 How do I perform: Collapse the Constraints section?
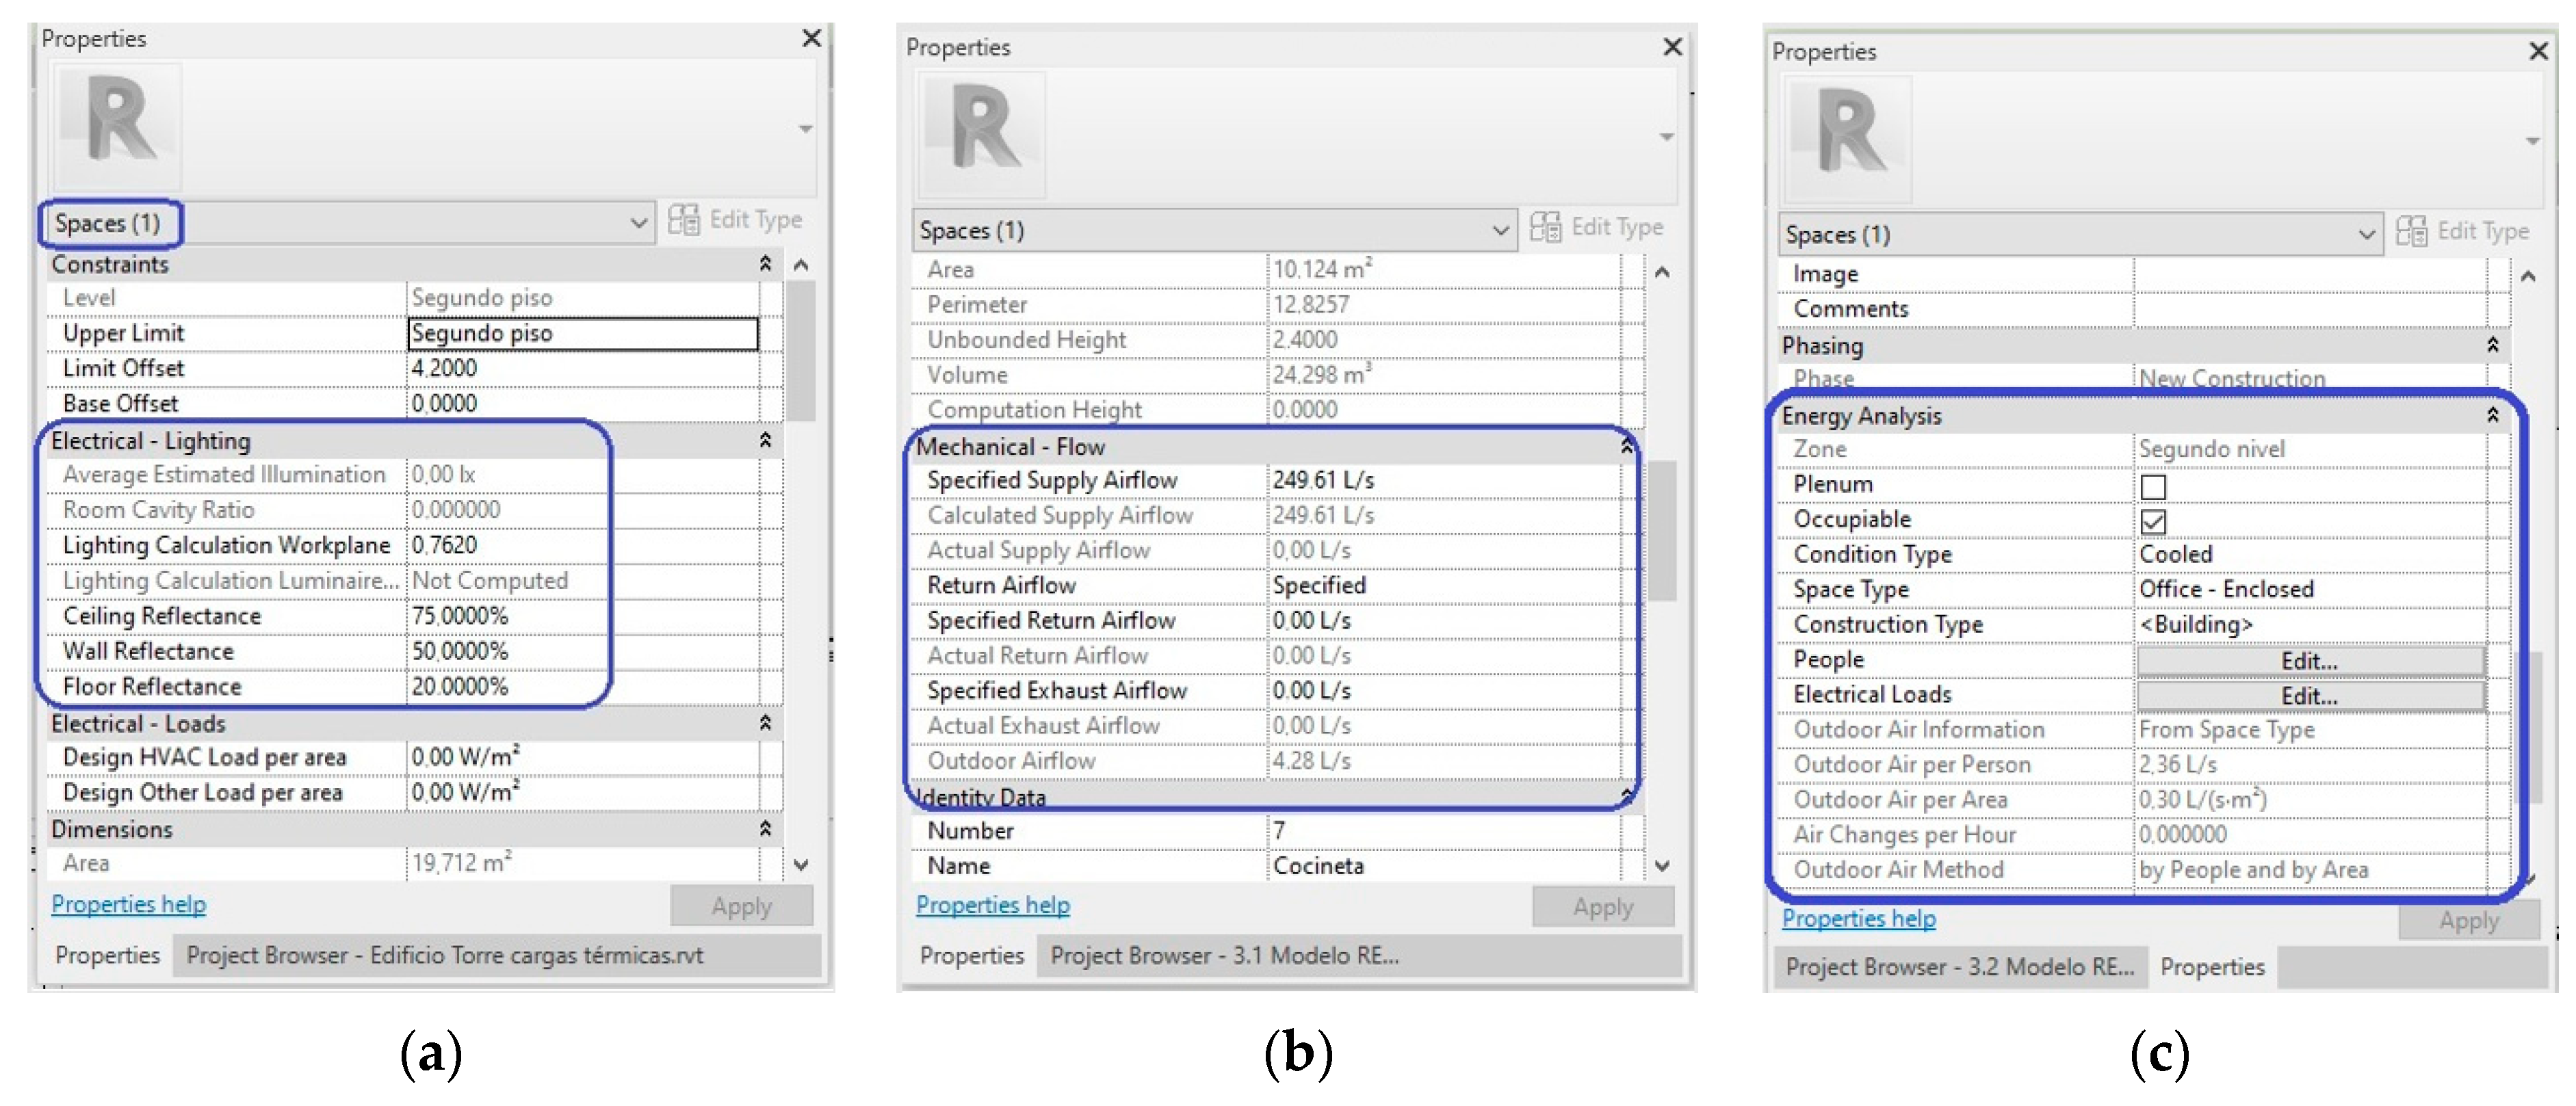click(765, 263)
